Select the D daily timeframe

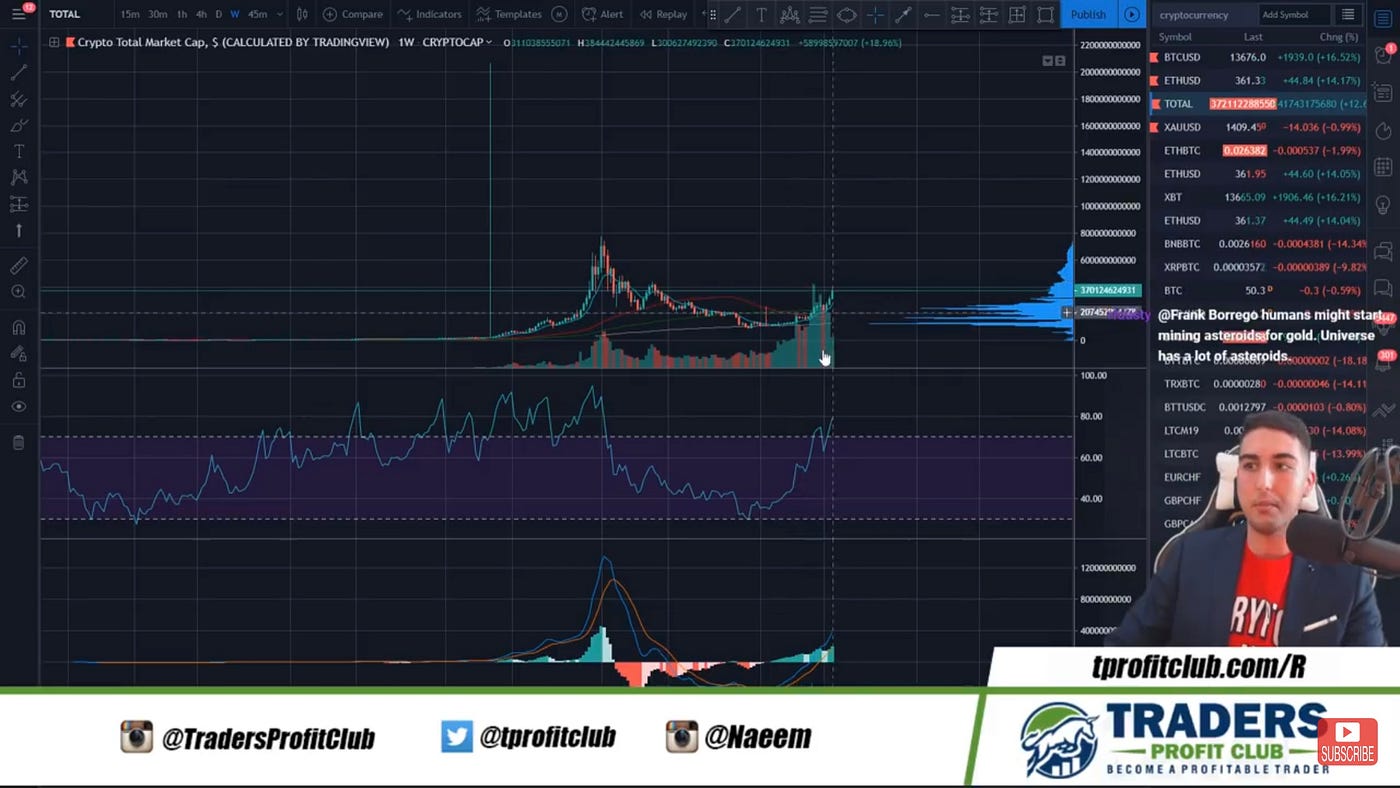pyautogui.click(x=219, y=14)
